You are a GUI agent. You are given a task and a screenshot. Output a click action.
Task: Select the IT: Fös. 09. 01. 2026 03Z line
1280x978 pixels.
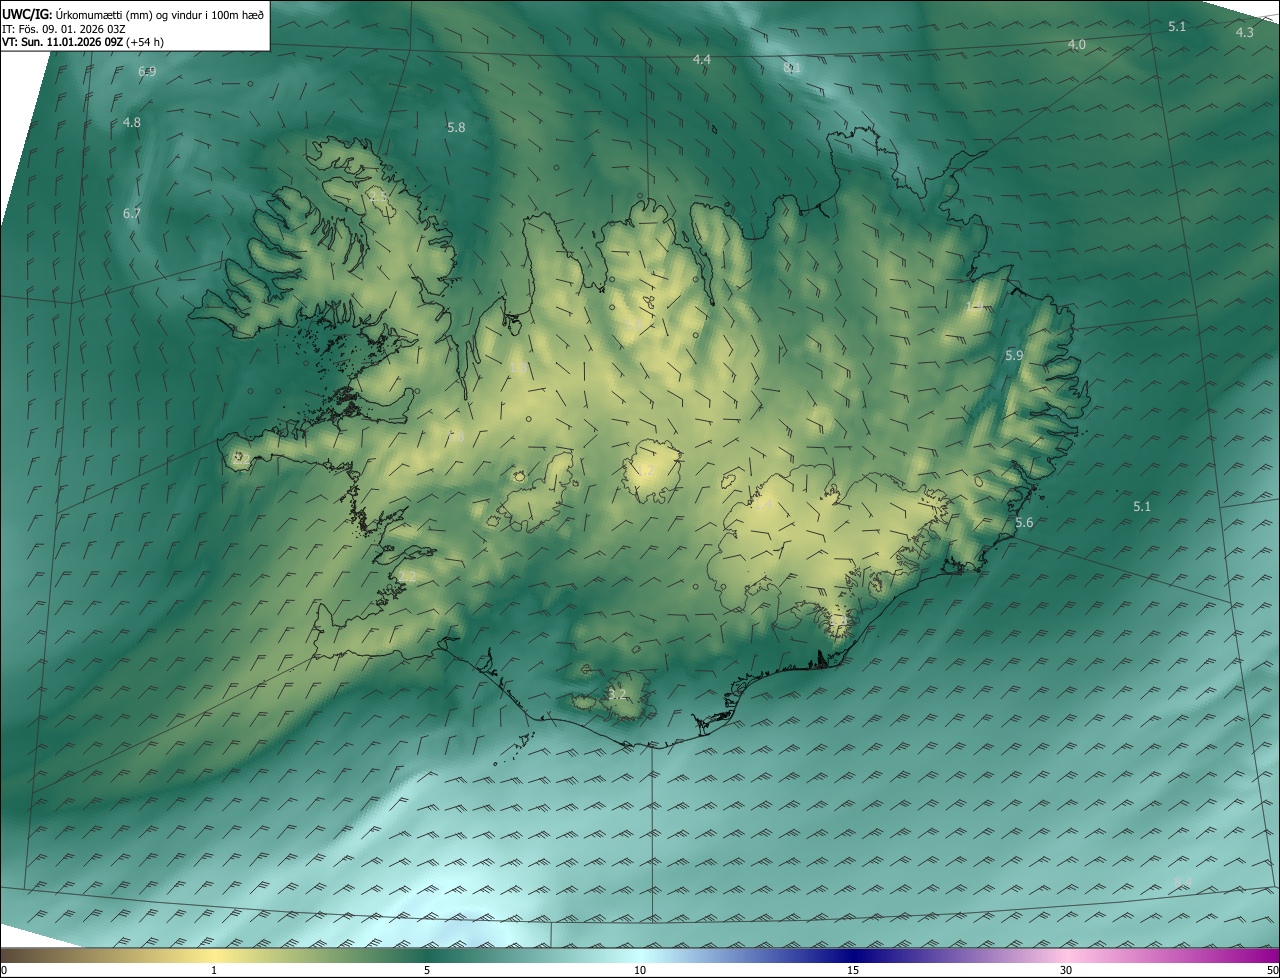(63, 29)
